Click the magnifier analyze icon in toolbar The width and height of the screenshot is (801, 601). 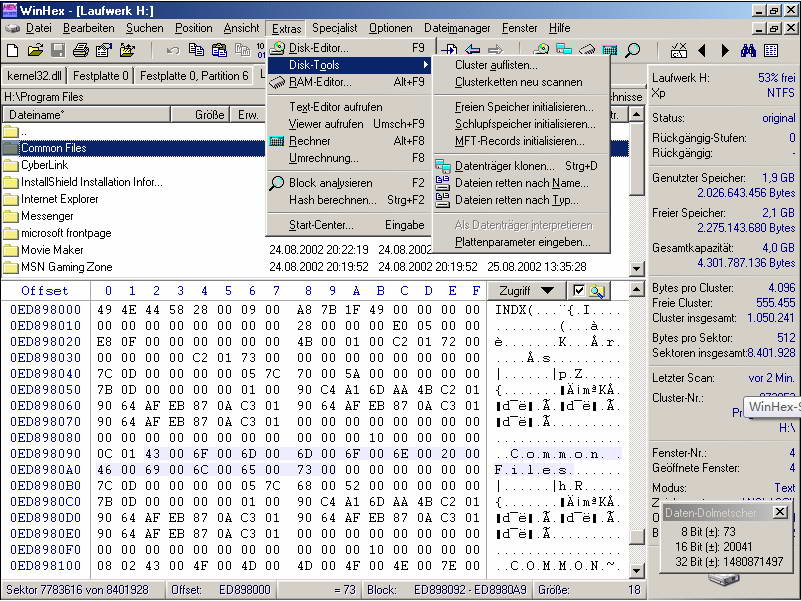[x=633, y=50]
